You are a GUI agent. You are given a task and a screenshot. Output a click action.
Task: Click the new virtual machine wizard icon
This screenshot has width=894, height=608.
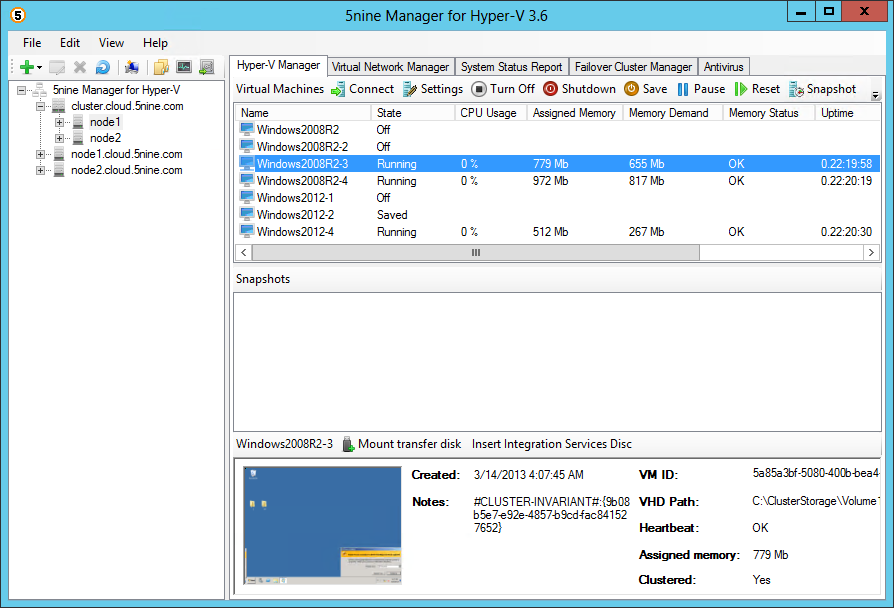point(132,67)
